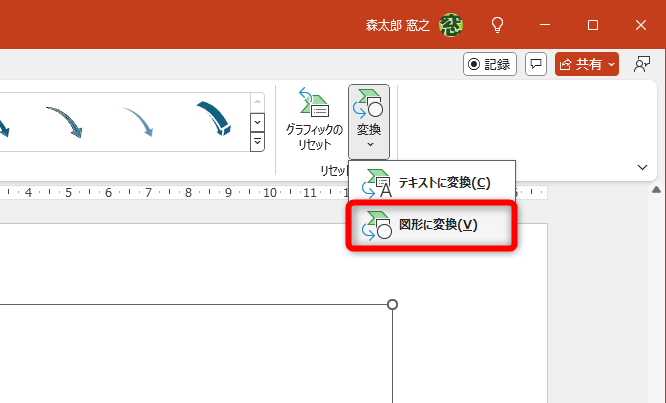The height and width of the screenshot is (403, 666).
Task: Click the vertical scrollbar up arrow
Action: coord(657,189)
